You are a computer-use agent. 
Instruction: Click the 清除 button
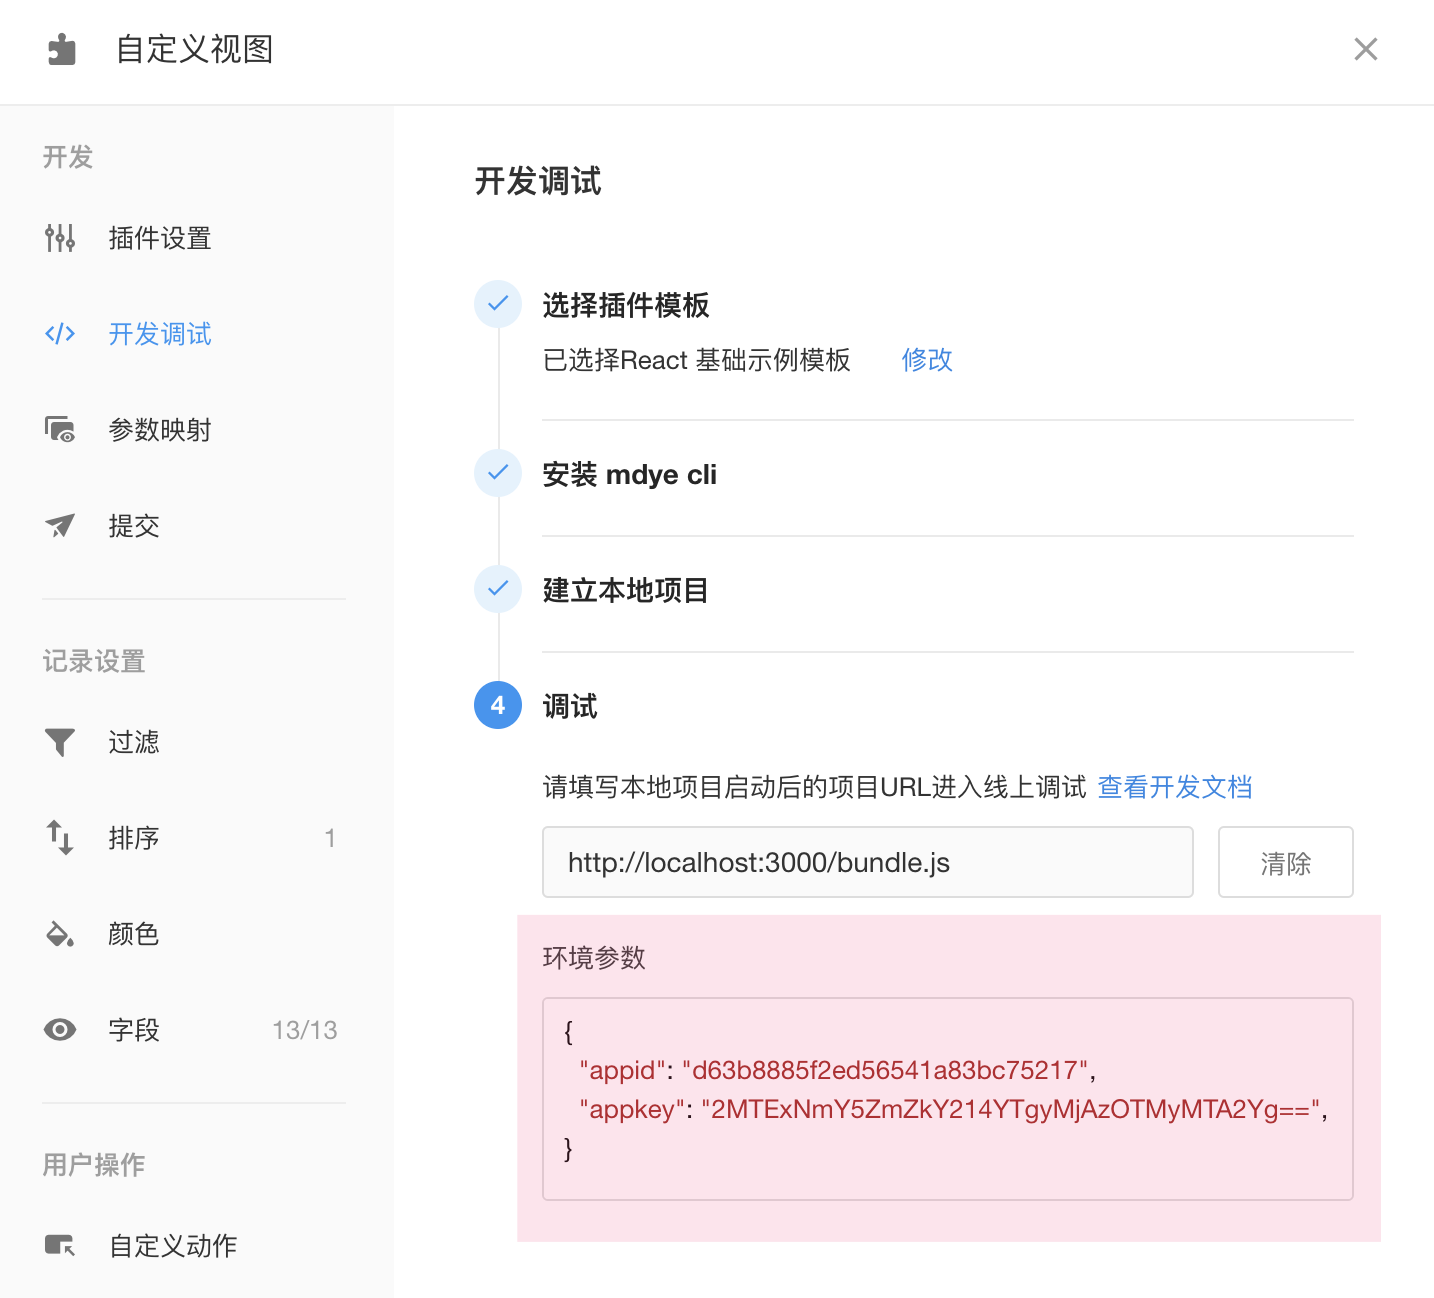1286,862
